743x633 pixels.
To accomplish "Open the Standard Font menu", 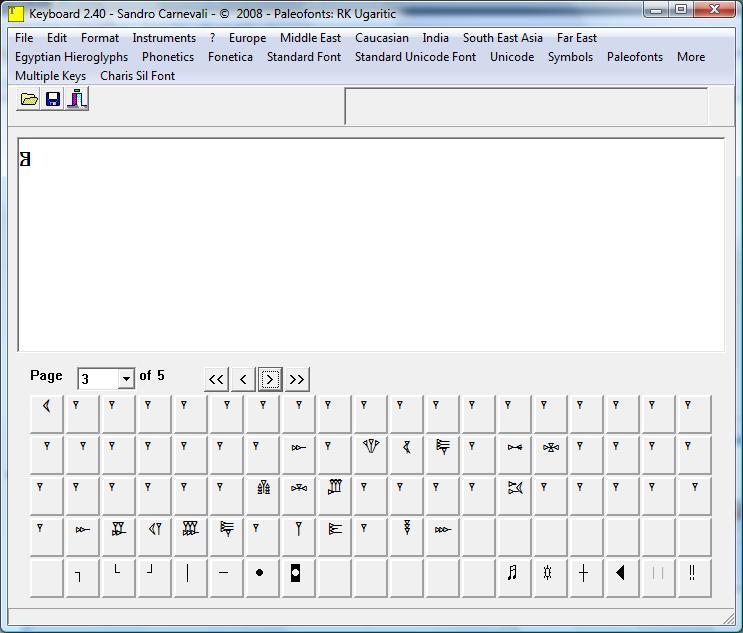I will coord(304,57).
